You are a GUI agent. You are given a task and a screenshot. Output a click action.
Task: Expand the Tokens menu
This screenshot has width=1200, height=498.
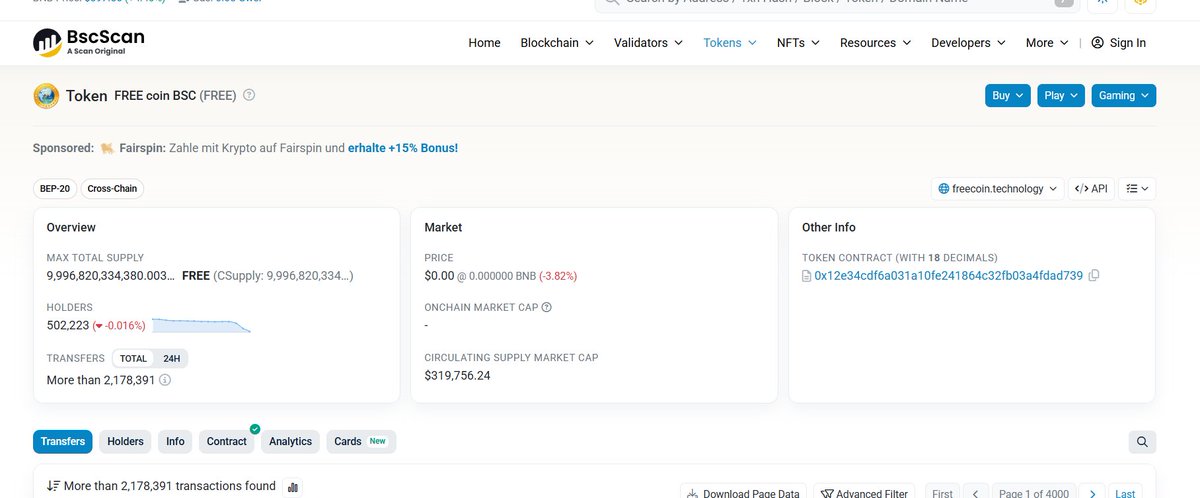[x=730, y=43]
